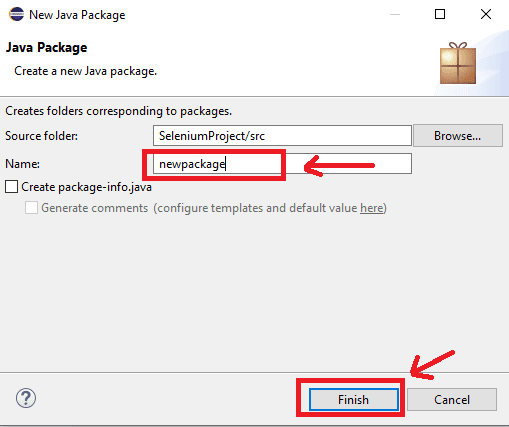Cancel the new package dialog
Screen dimensions: 509x427
click(x=452, y=399)
